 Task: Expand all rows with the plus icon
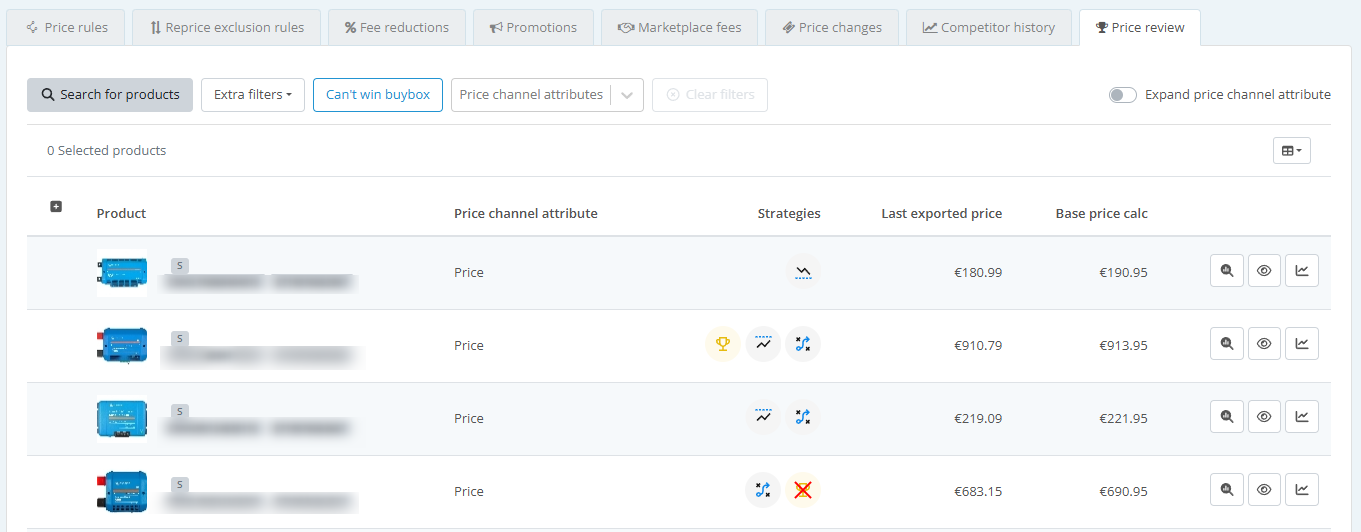[56, 206]
